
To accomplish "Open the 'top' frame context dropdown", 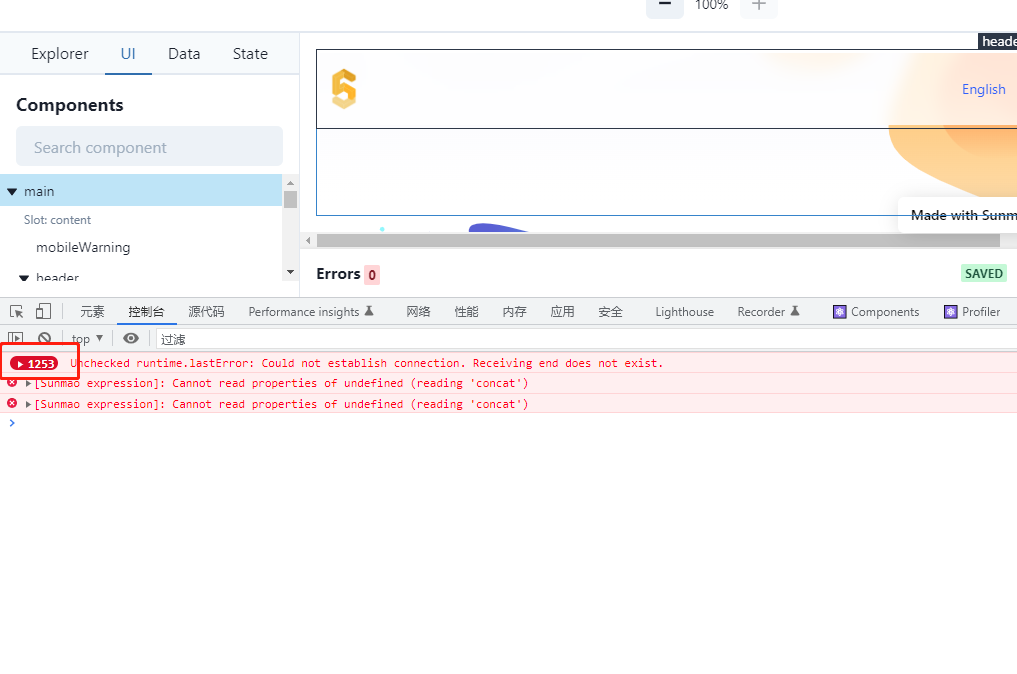I will [x=86, y=339].
